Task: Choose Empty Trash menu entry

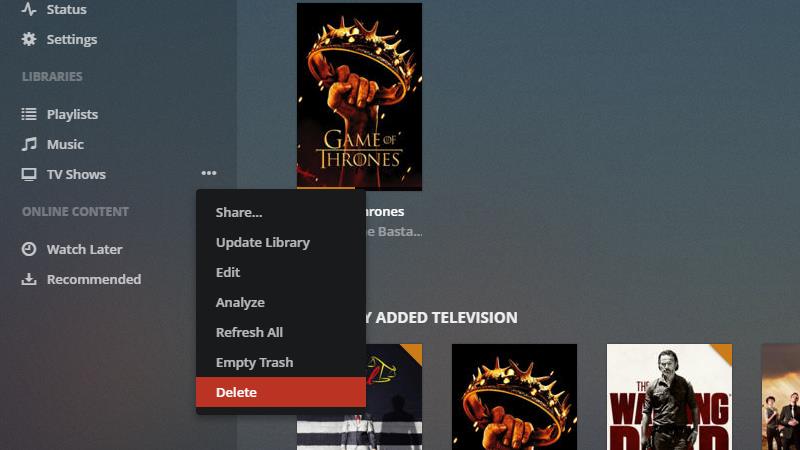Action: click(281, 362)
